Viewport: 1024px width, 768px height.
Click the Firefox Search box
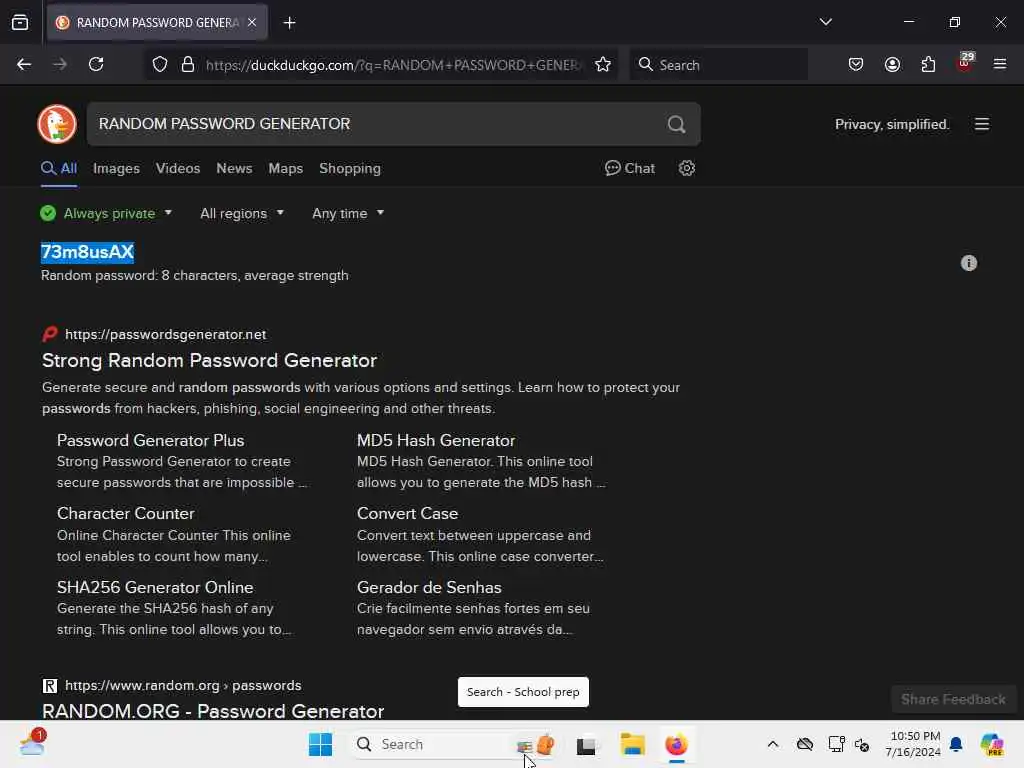click(718, 65)
